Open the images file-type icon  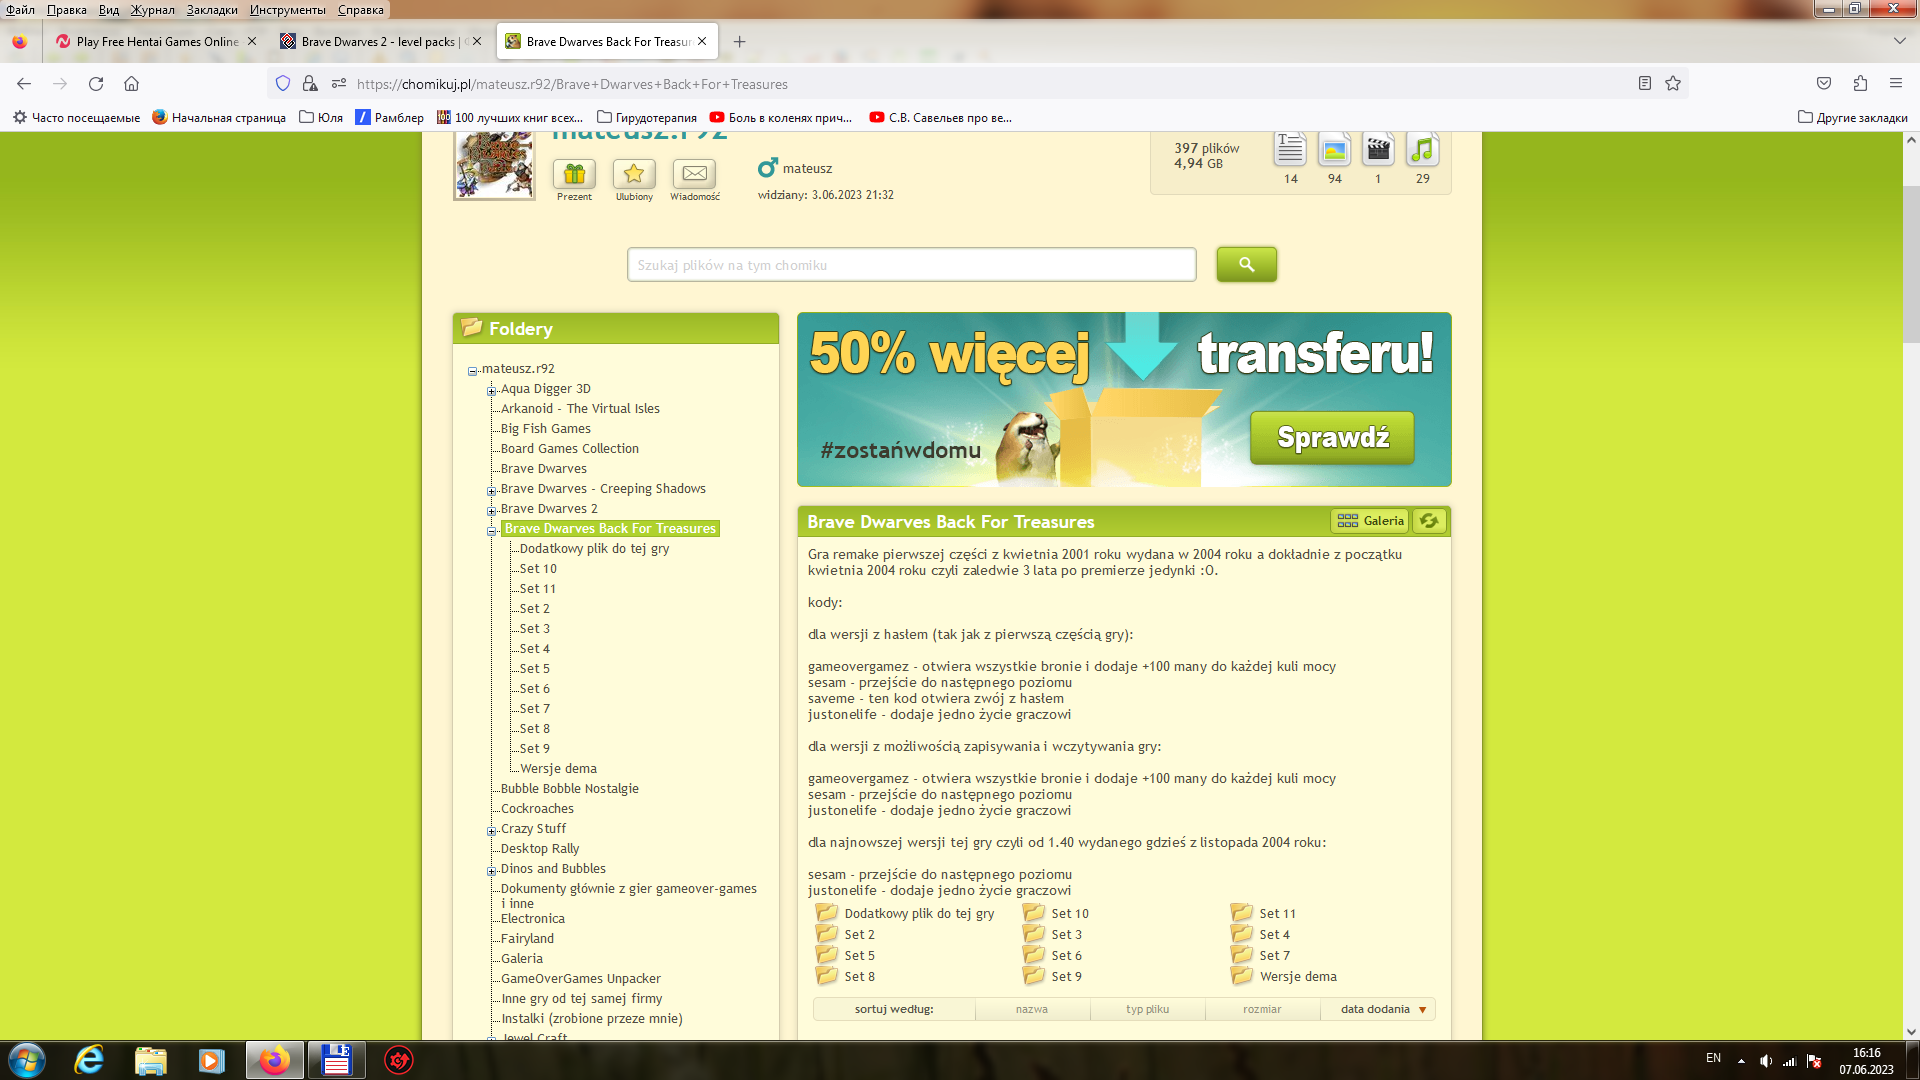click(x=1334, y=150)
